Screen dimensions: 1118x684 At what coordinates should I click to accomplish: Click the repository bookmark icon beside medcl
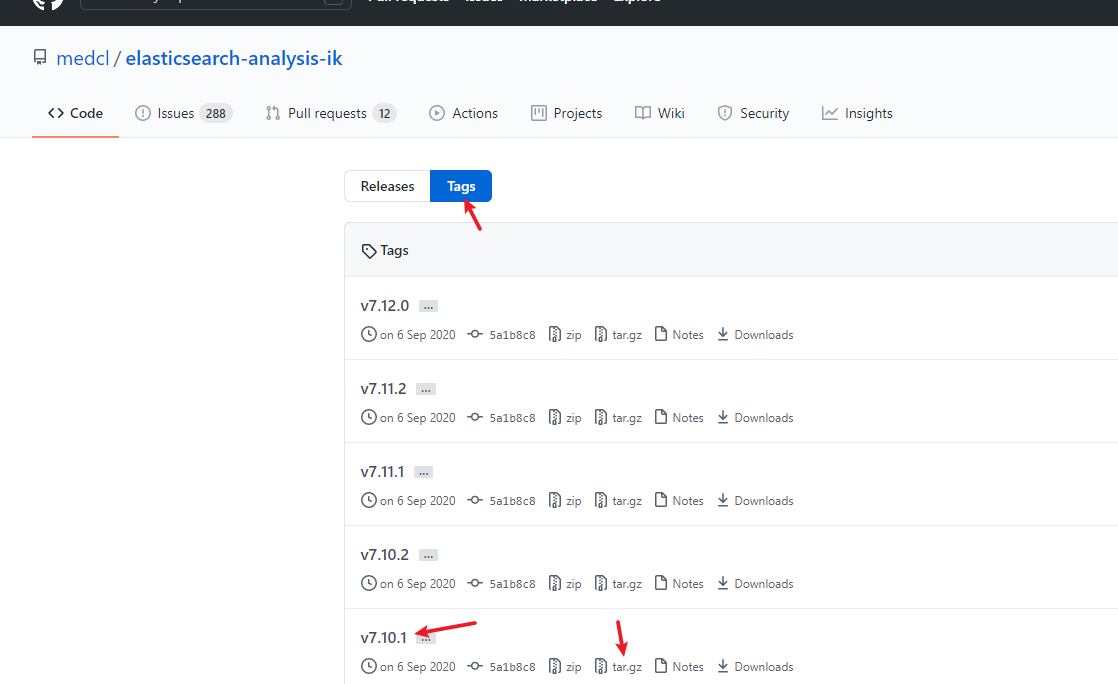(39, 57)
